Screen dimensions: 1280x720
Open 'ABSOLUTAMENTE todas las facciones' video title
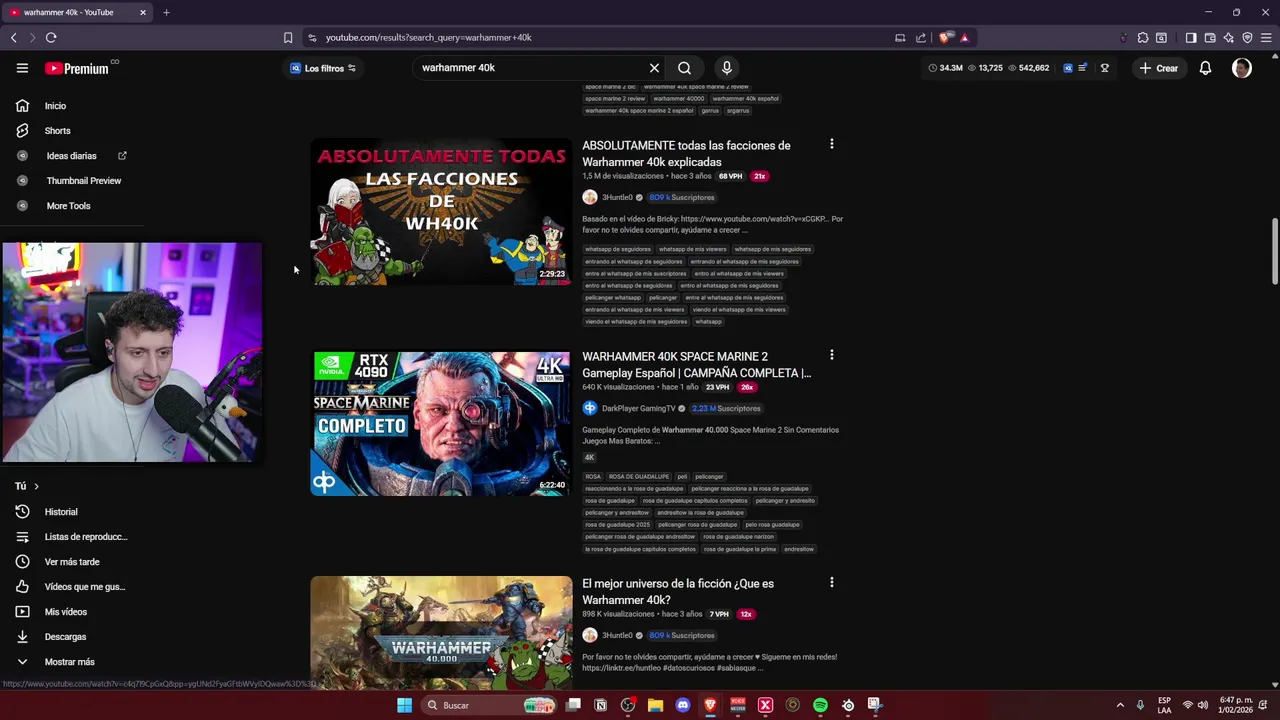coord(686,153)
